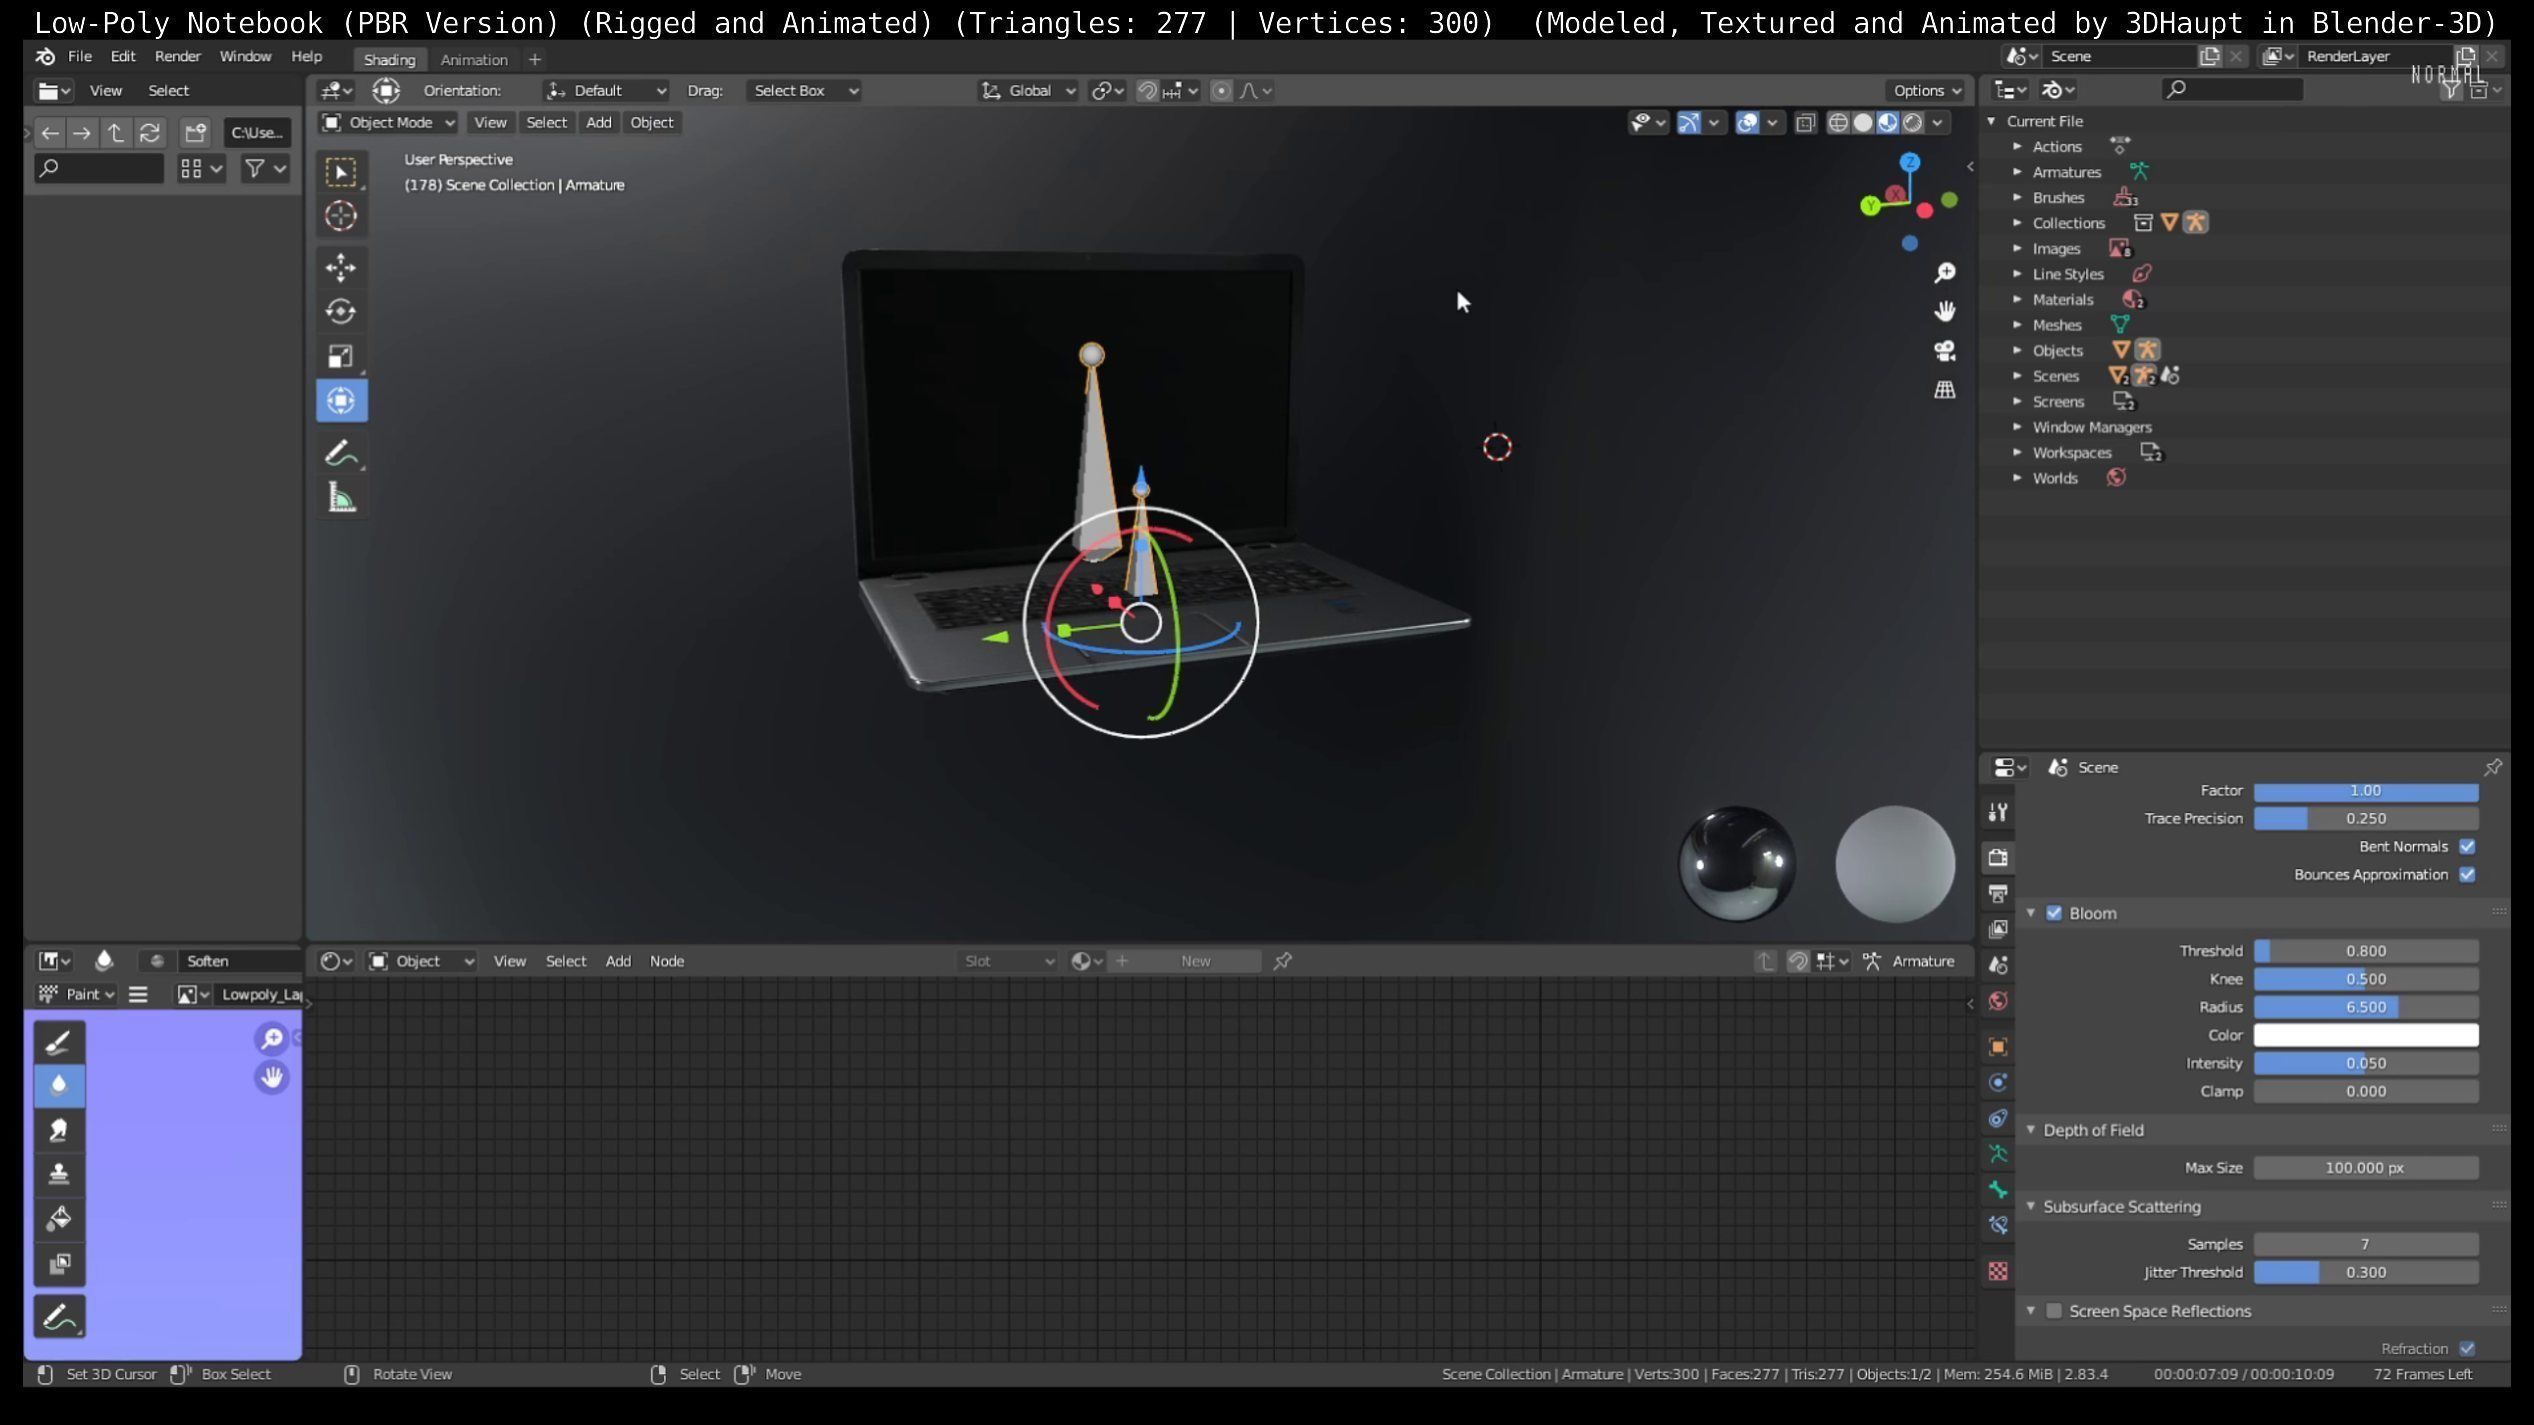Click the 3D Cursor tool icon

(x=341, y=216)
